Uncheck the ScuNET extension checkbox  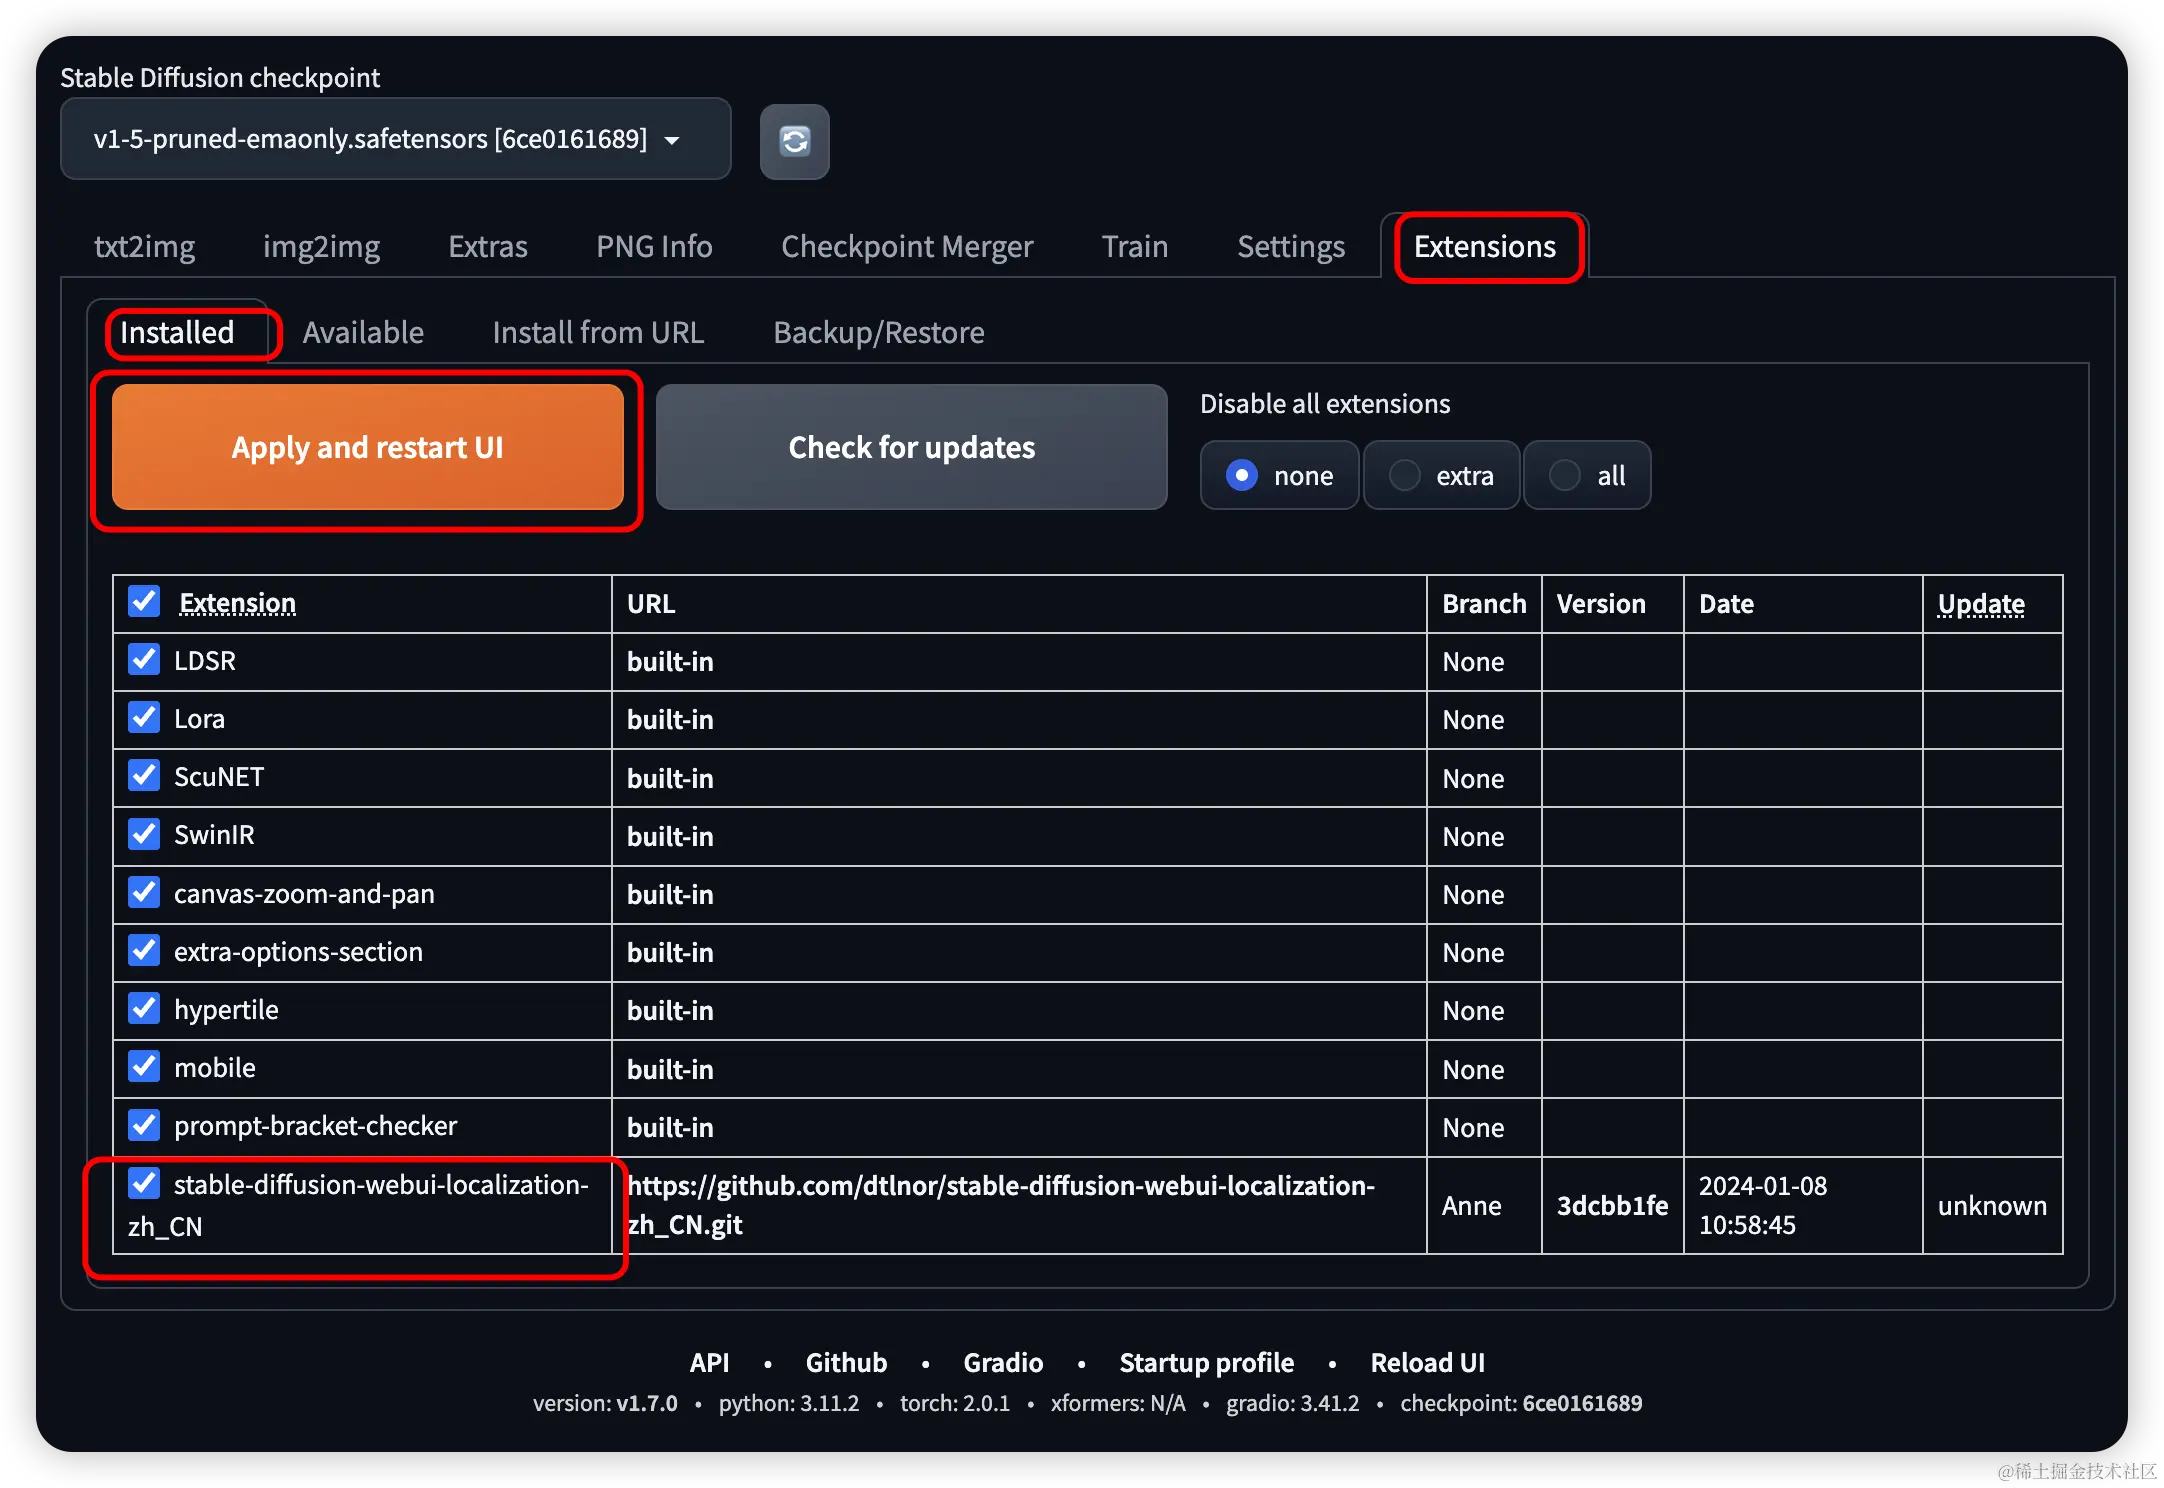(144, 775)
